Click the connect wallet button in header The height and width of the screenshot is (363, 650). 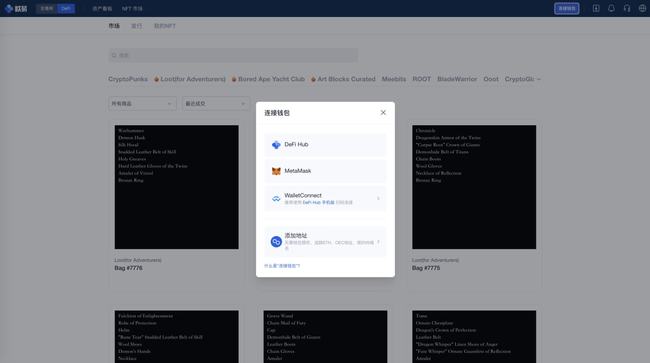[x=567, y=8]
